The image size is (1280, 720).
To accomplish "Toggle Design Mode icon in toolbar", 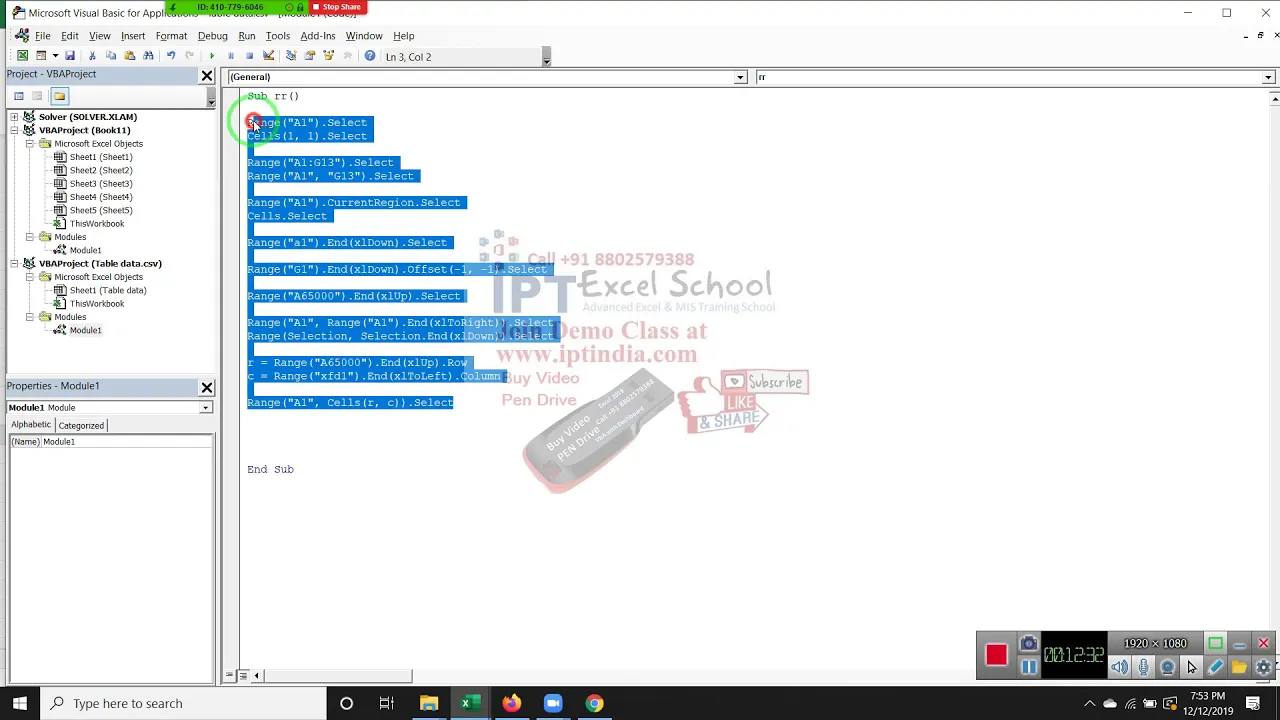I will [268, 56].
